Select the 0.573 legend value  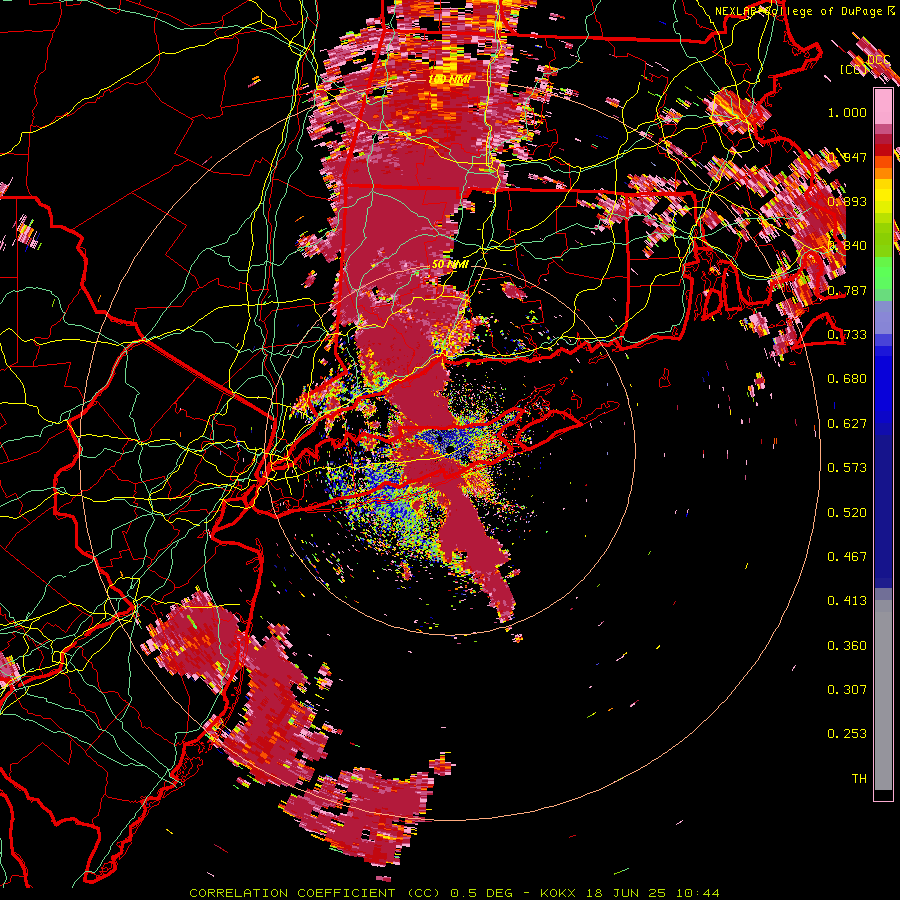847,468
